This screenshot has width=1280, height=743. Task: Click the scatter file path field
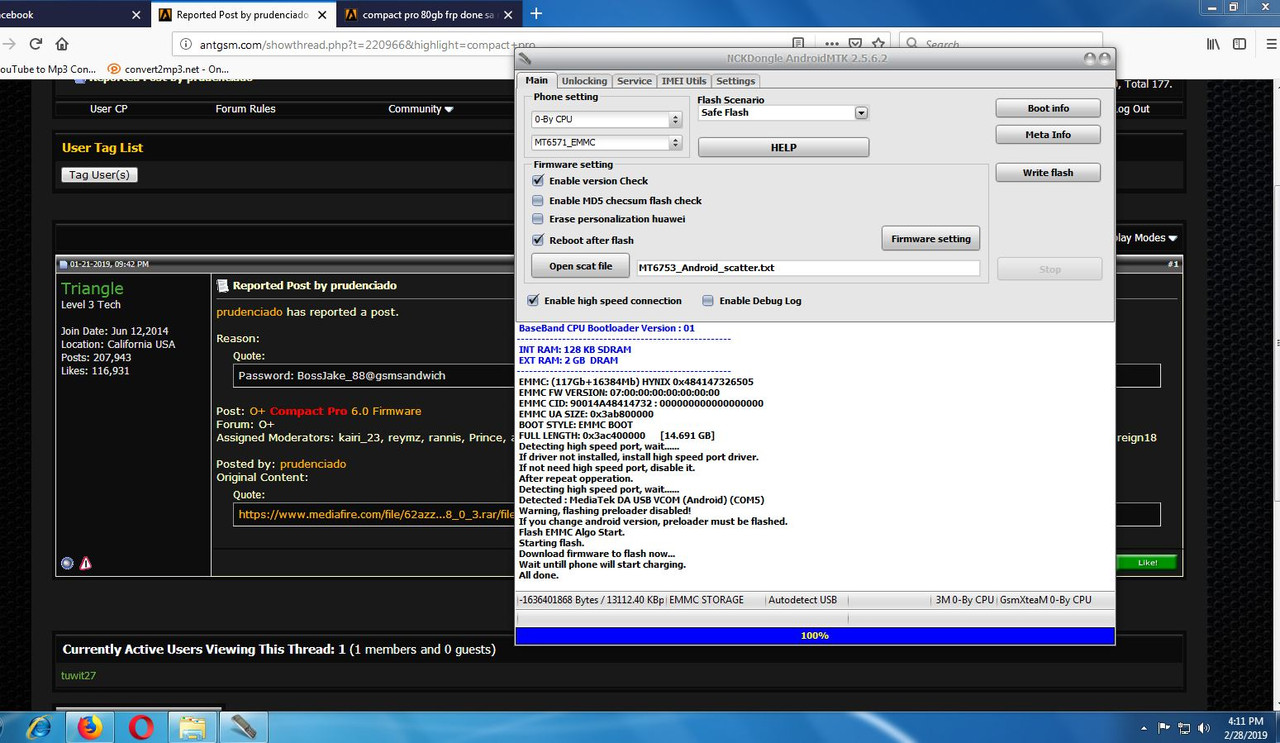pos(808,268)
